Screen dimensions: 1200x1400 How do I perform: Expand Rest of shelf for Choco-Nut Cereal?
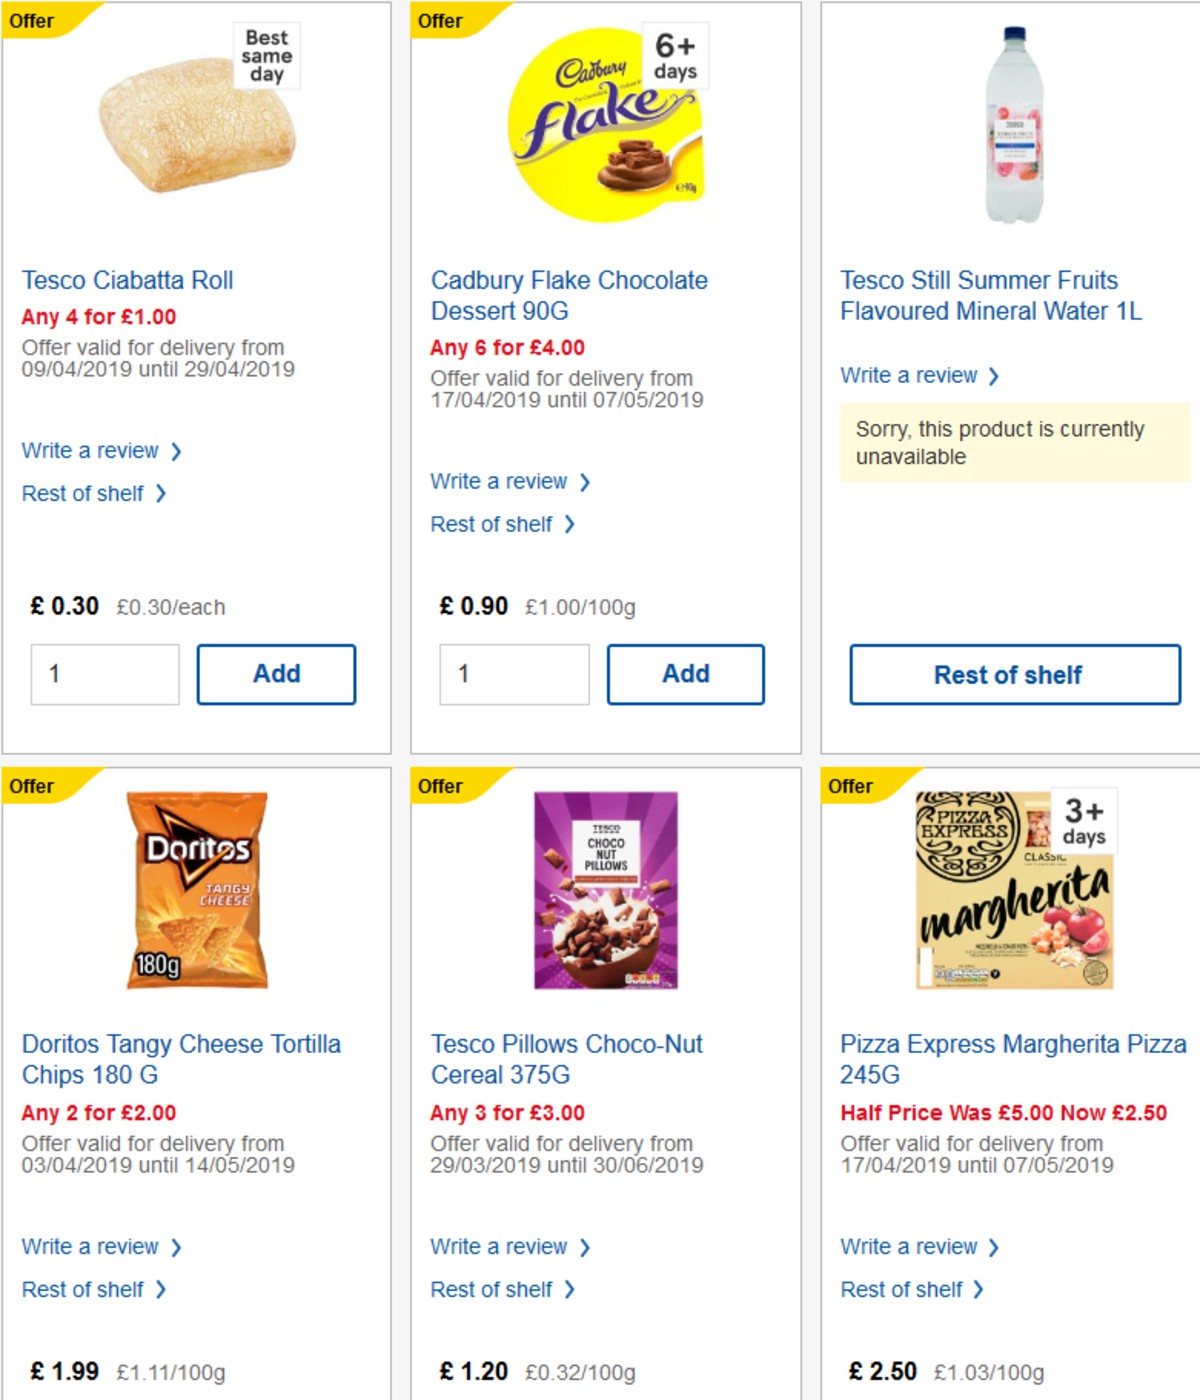coord(490,1289)
